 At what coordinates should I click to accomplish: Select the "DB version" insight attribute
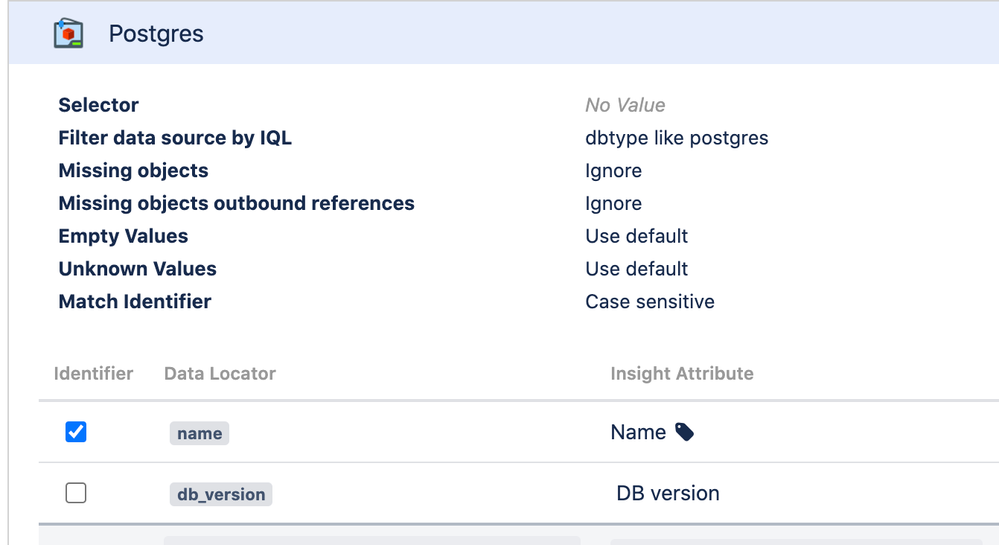[x=668, y=493]
